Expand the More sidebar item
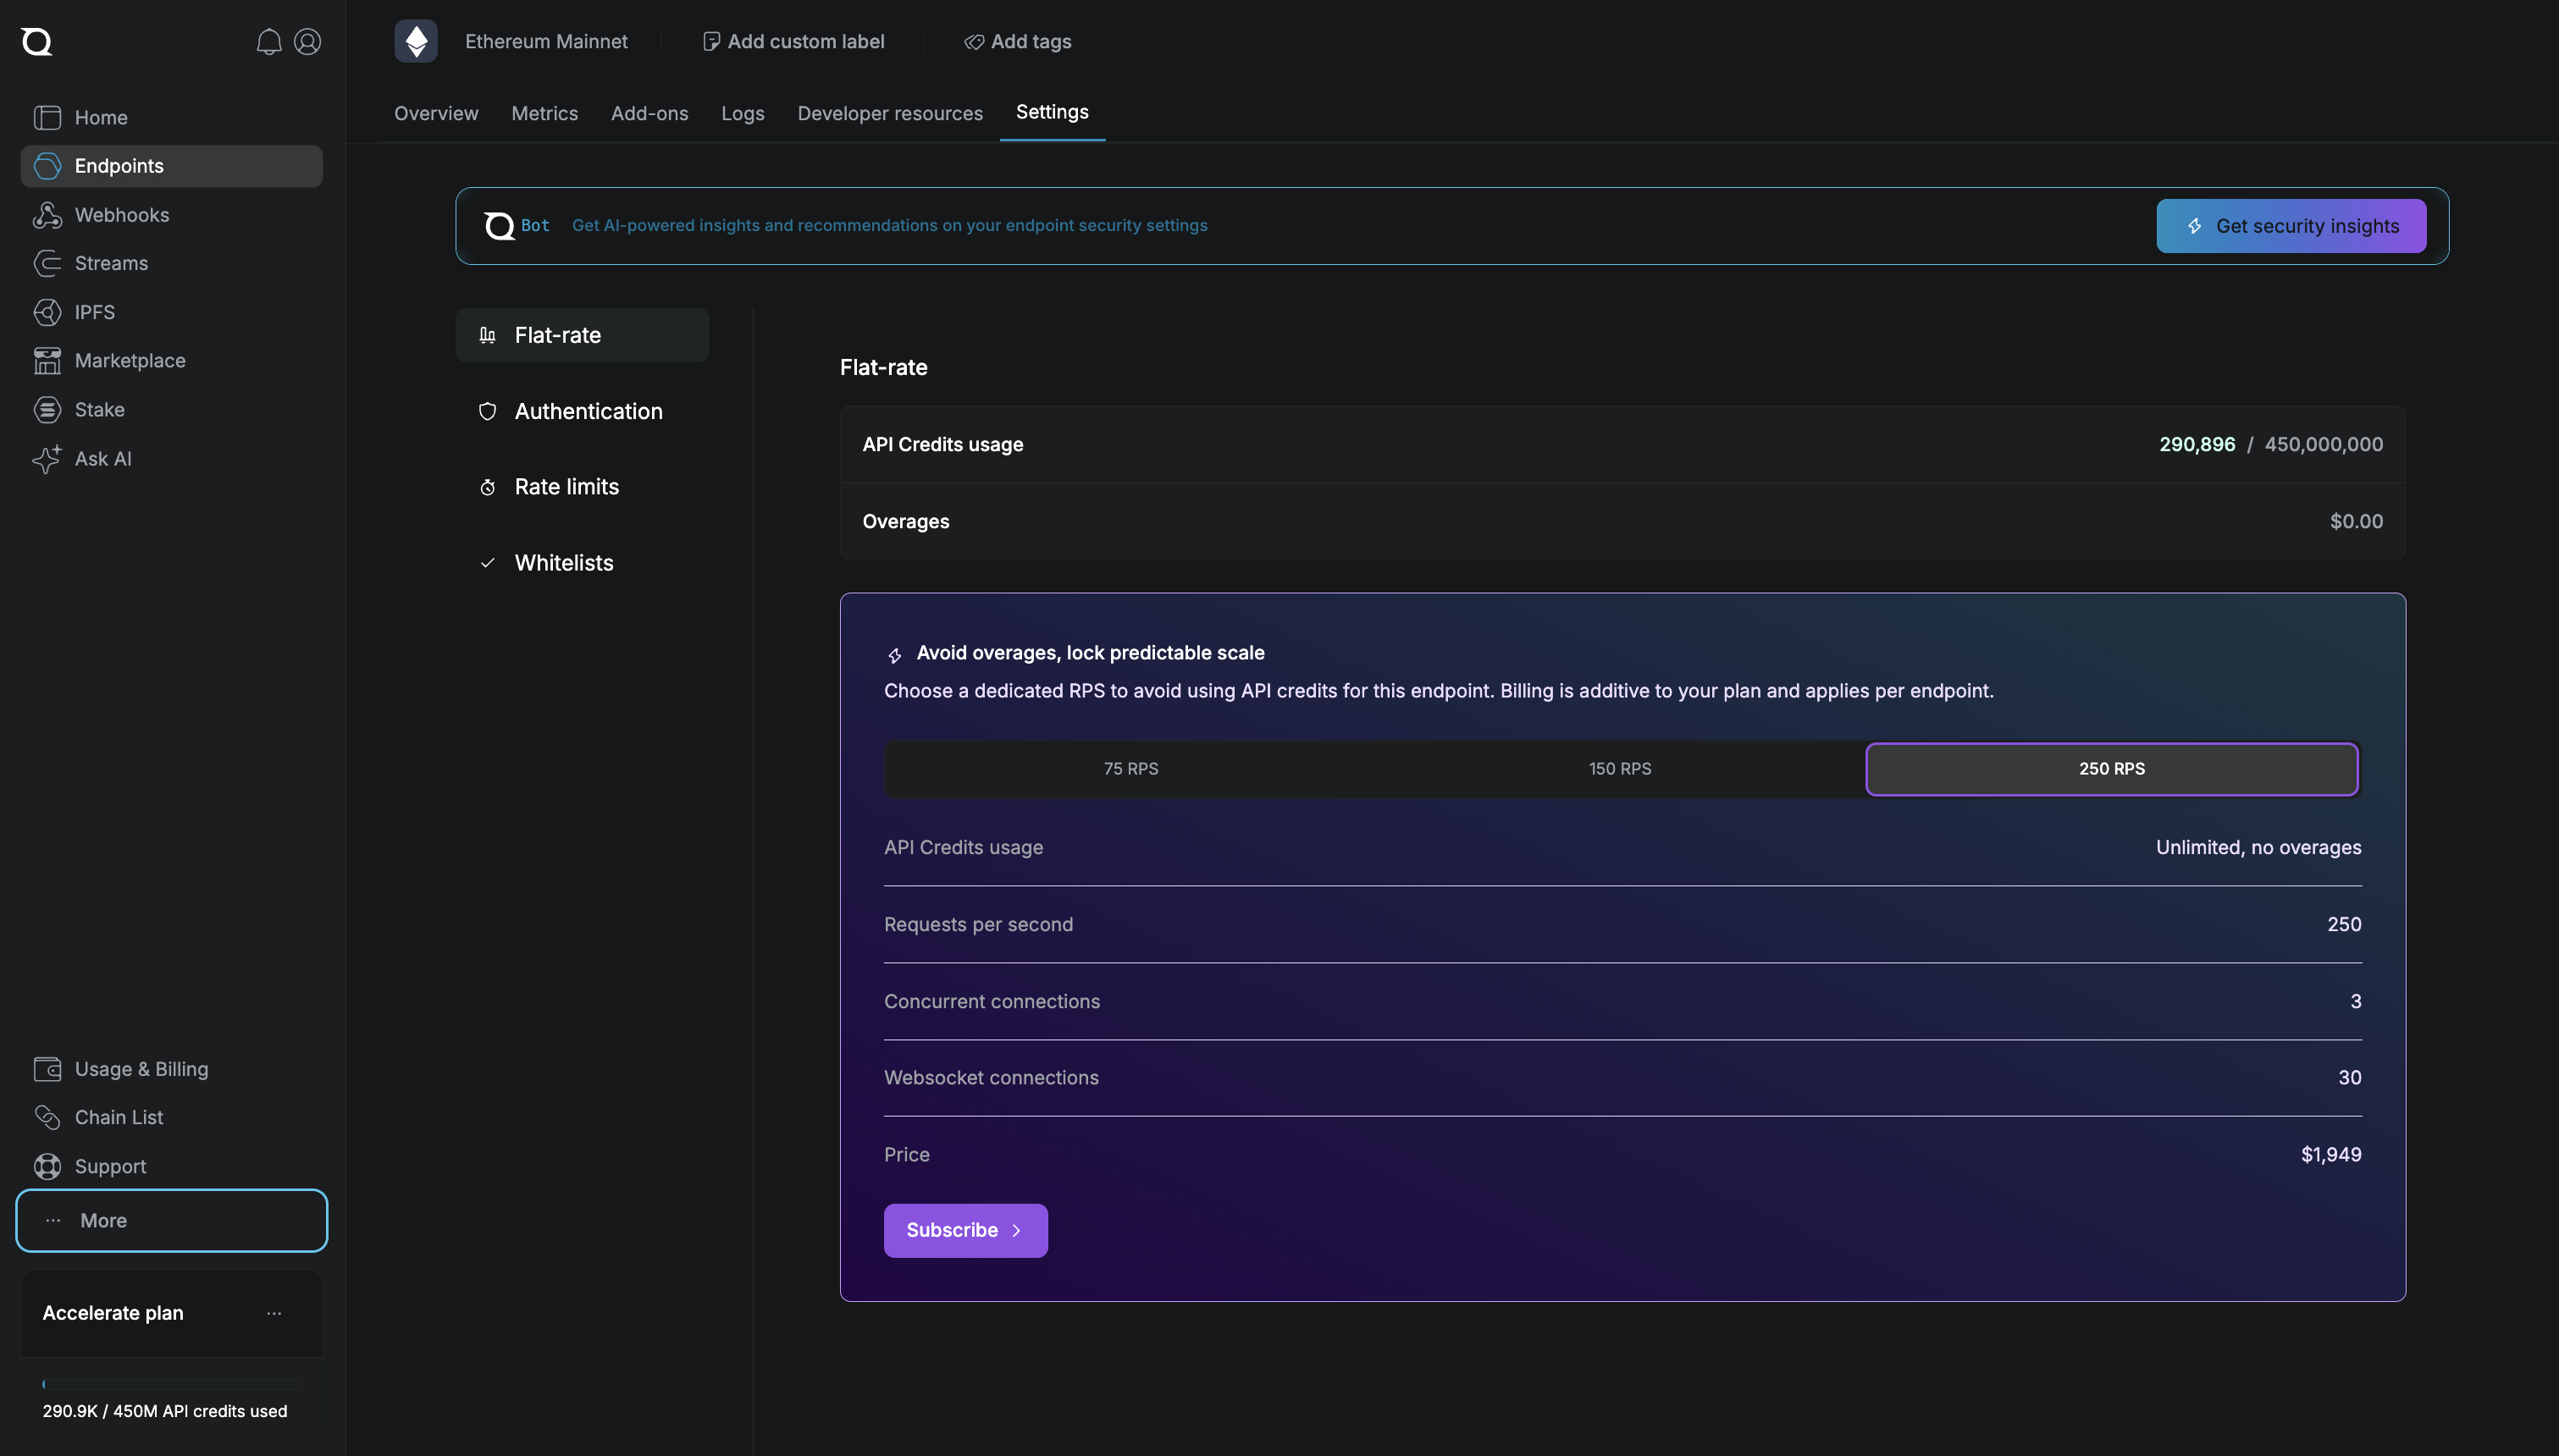 tap(103, 1220)
